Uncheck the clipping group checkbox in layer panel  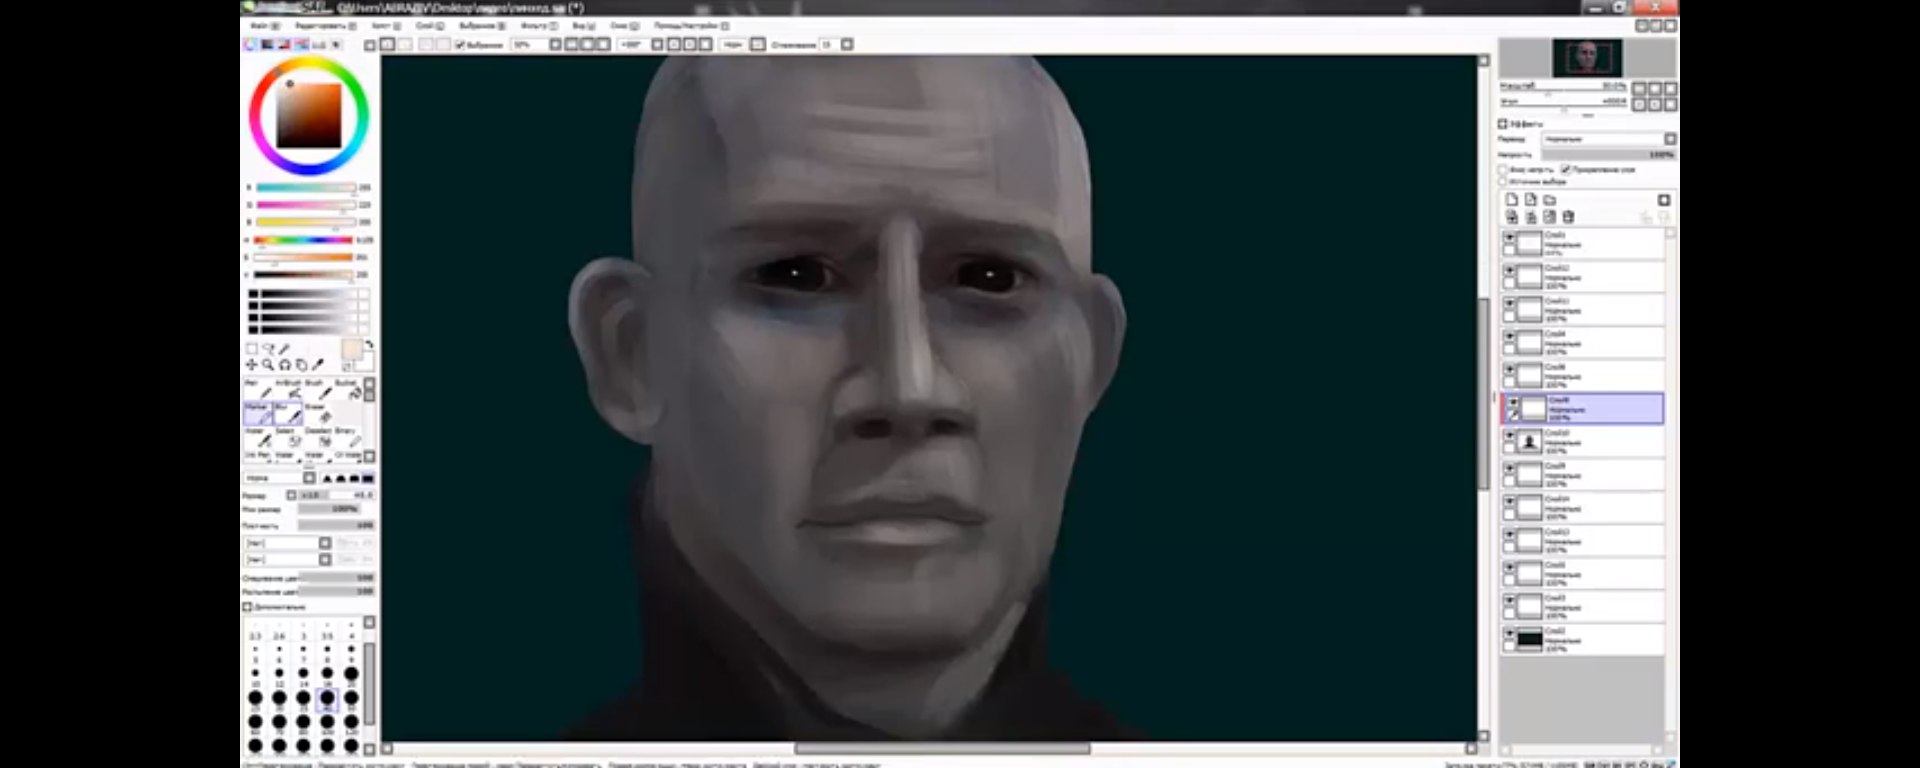click(x=1567, y=170)
